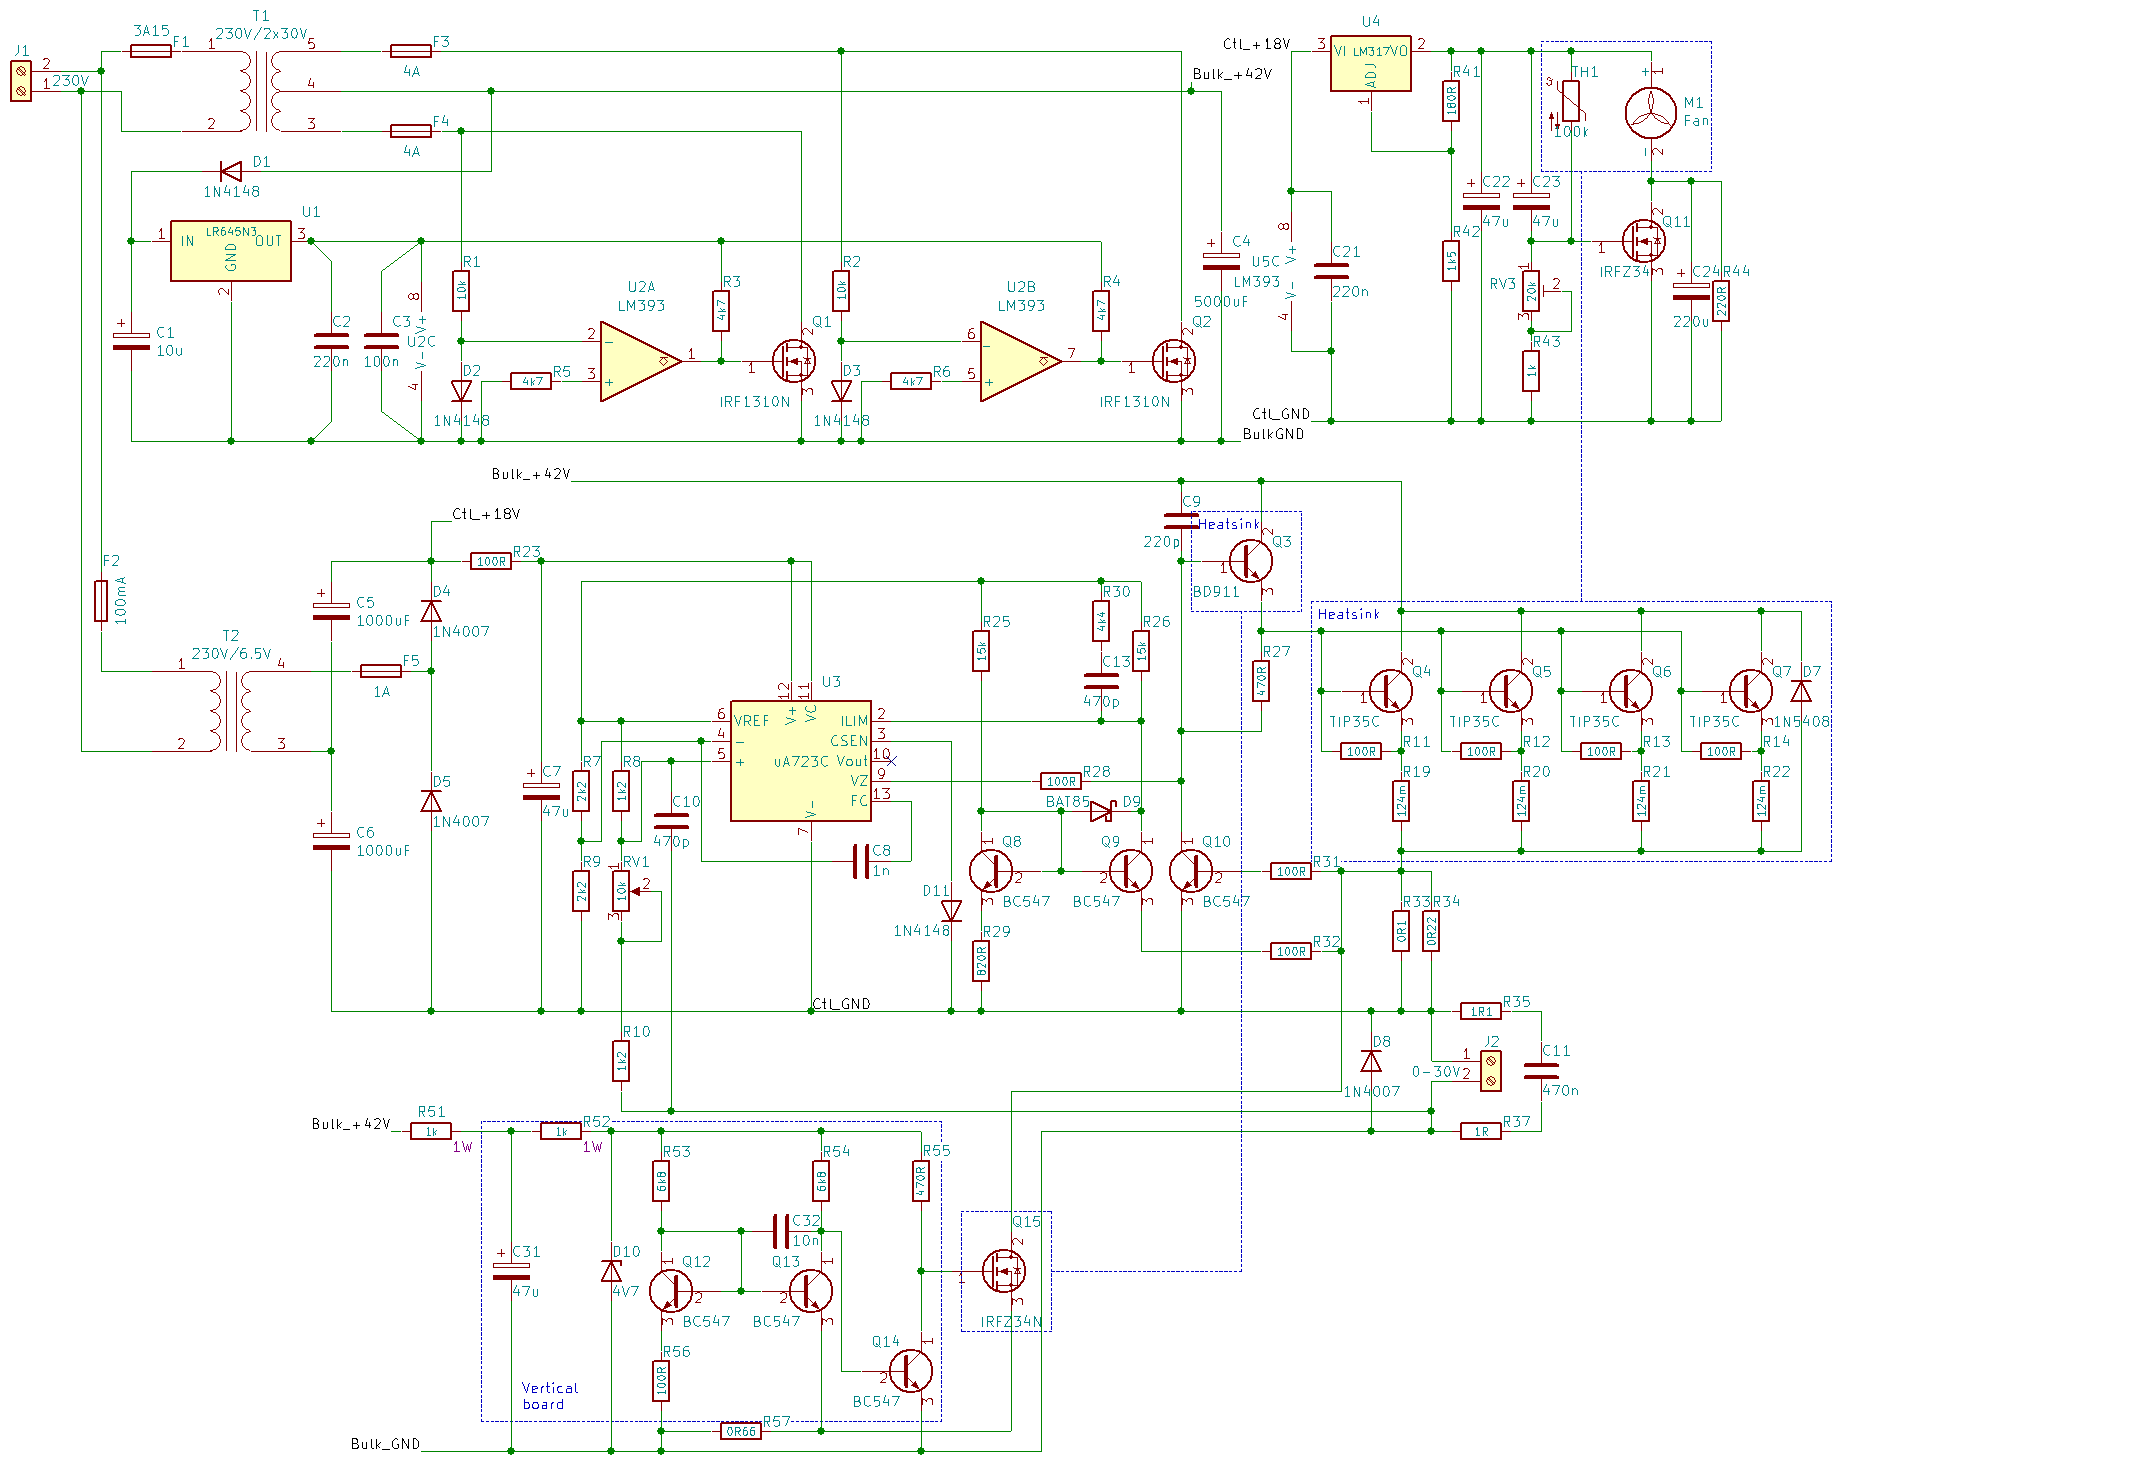Select transistor Q7 TIP35C symbol

[x=1751, y=691]
